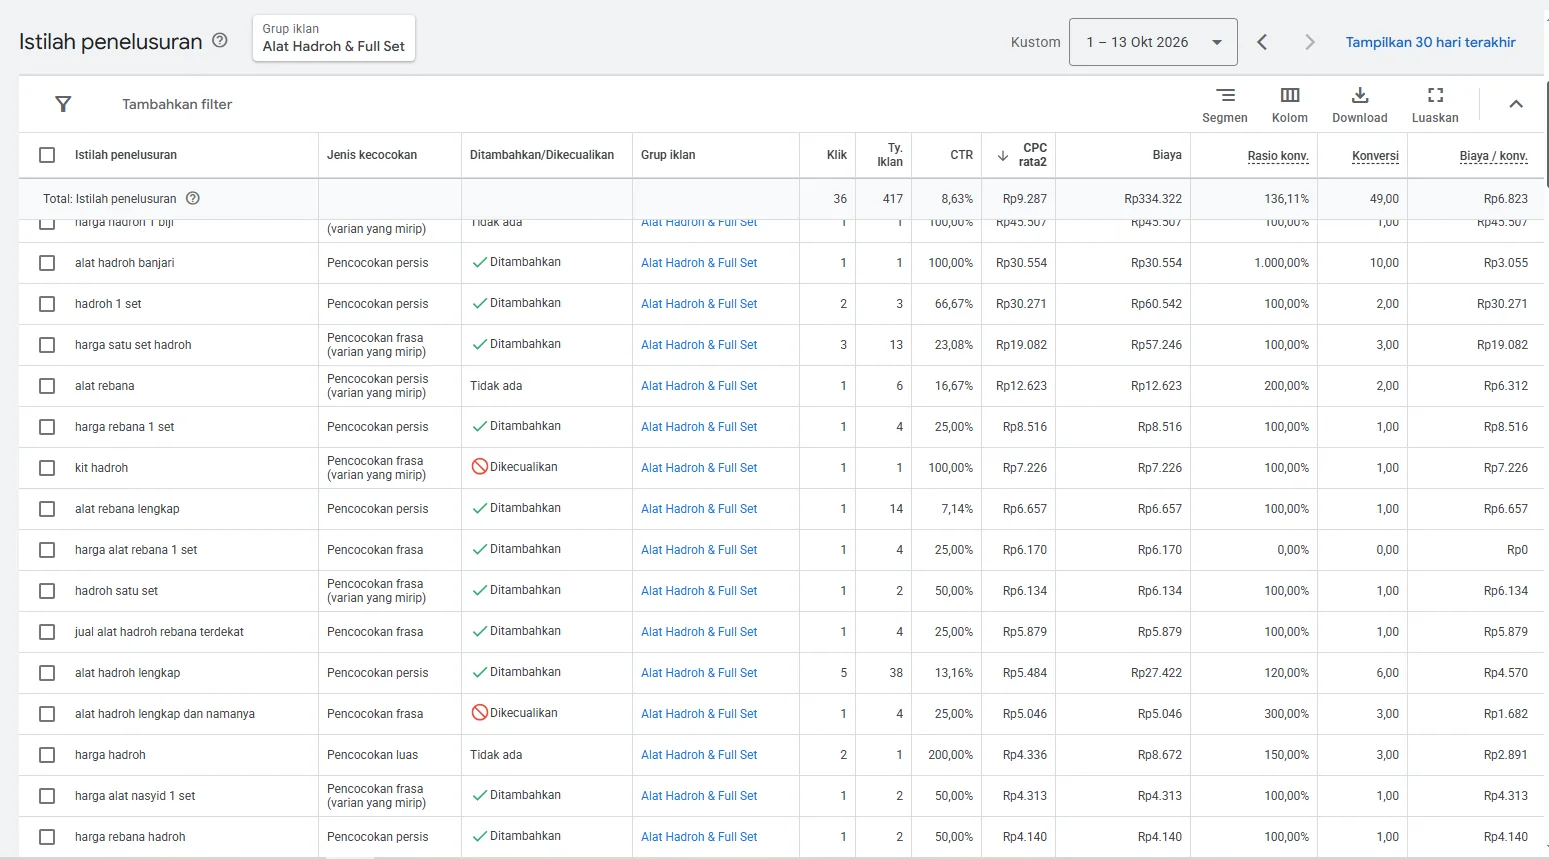Sort by Biaya column header
Image resolution: width=1549 pixels, height=859 pixels.
click(1167, 155)
